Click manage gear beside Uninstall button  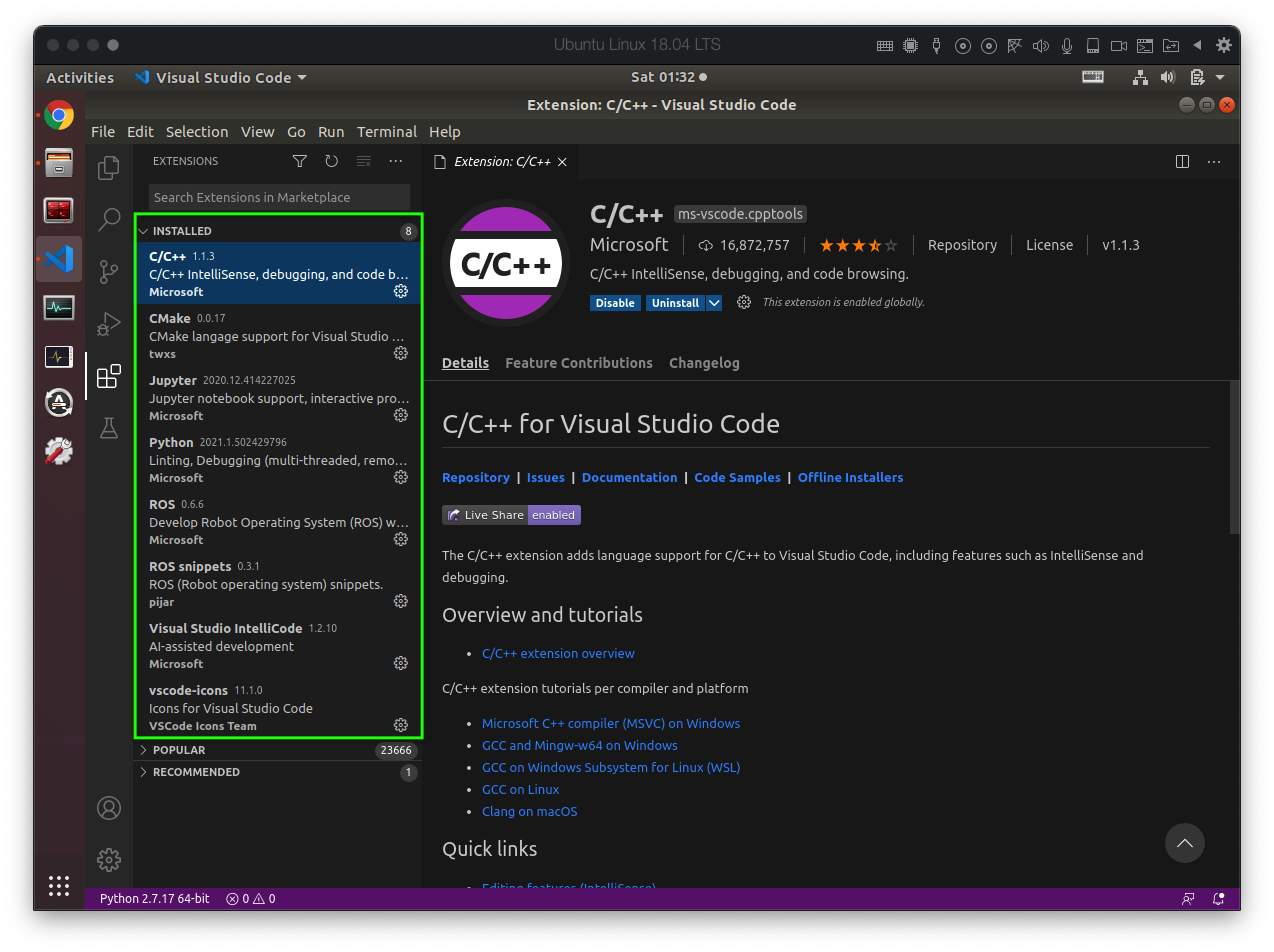click(x=744, y=302)
